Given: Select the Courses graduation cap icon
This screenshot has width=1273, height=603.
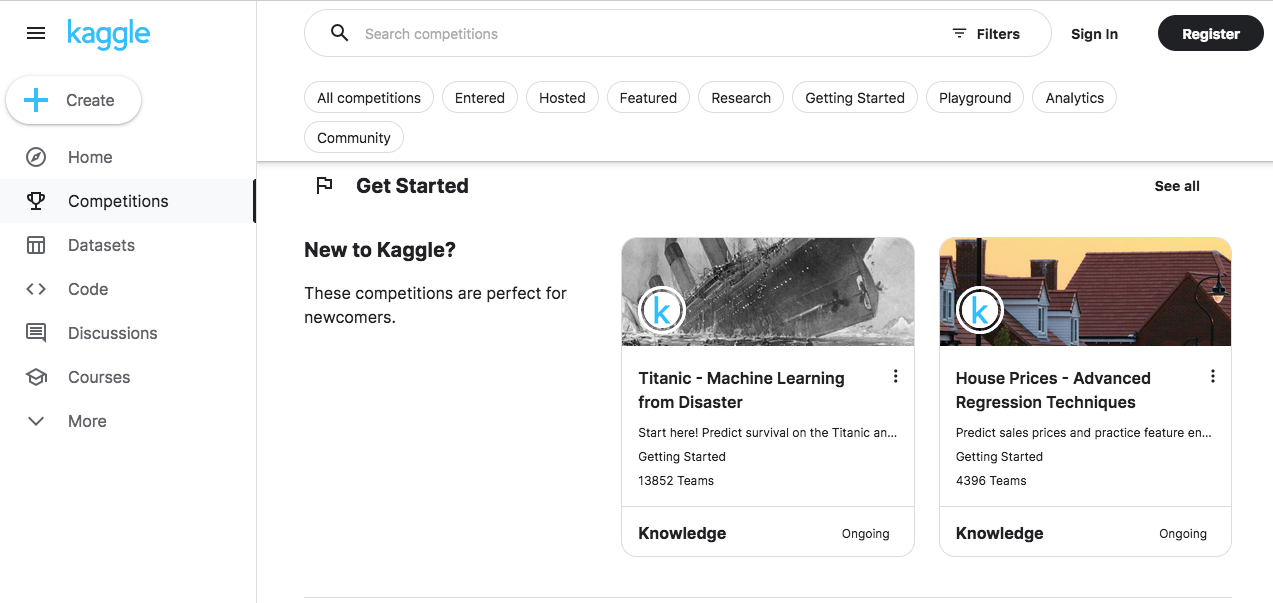Looking at the screenshot, I should 36,377.
